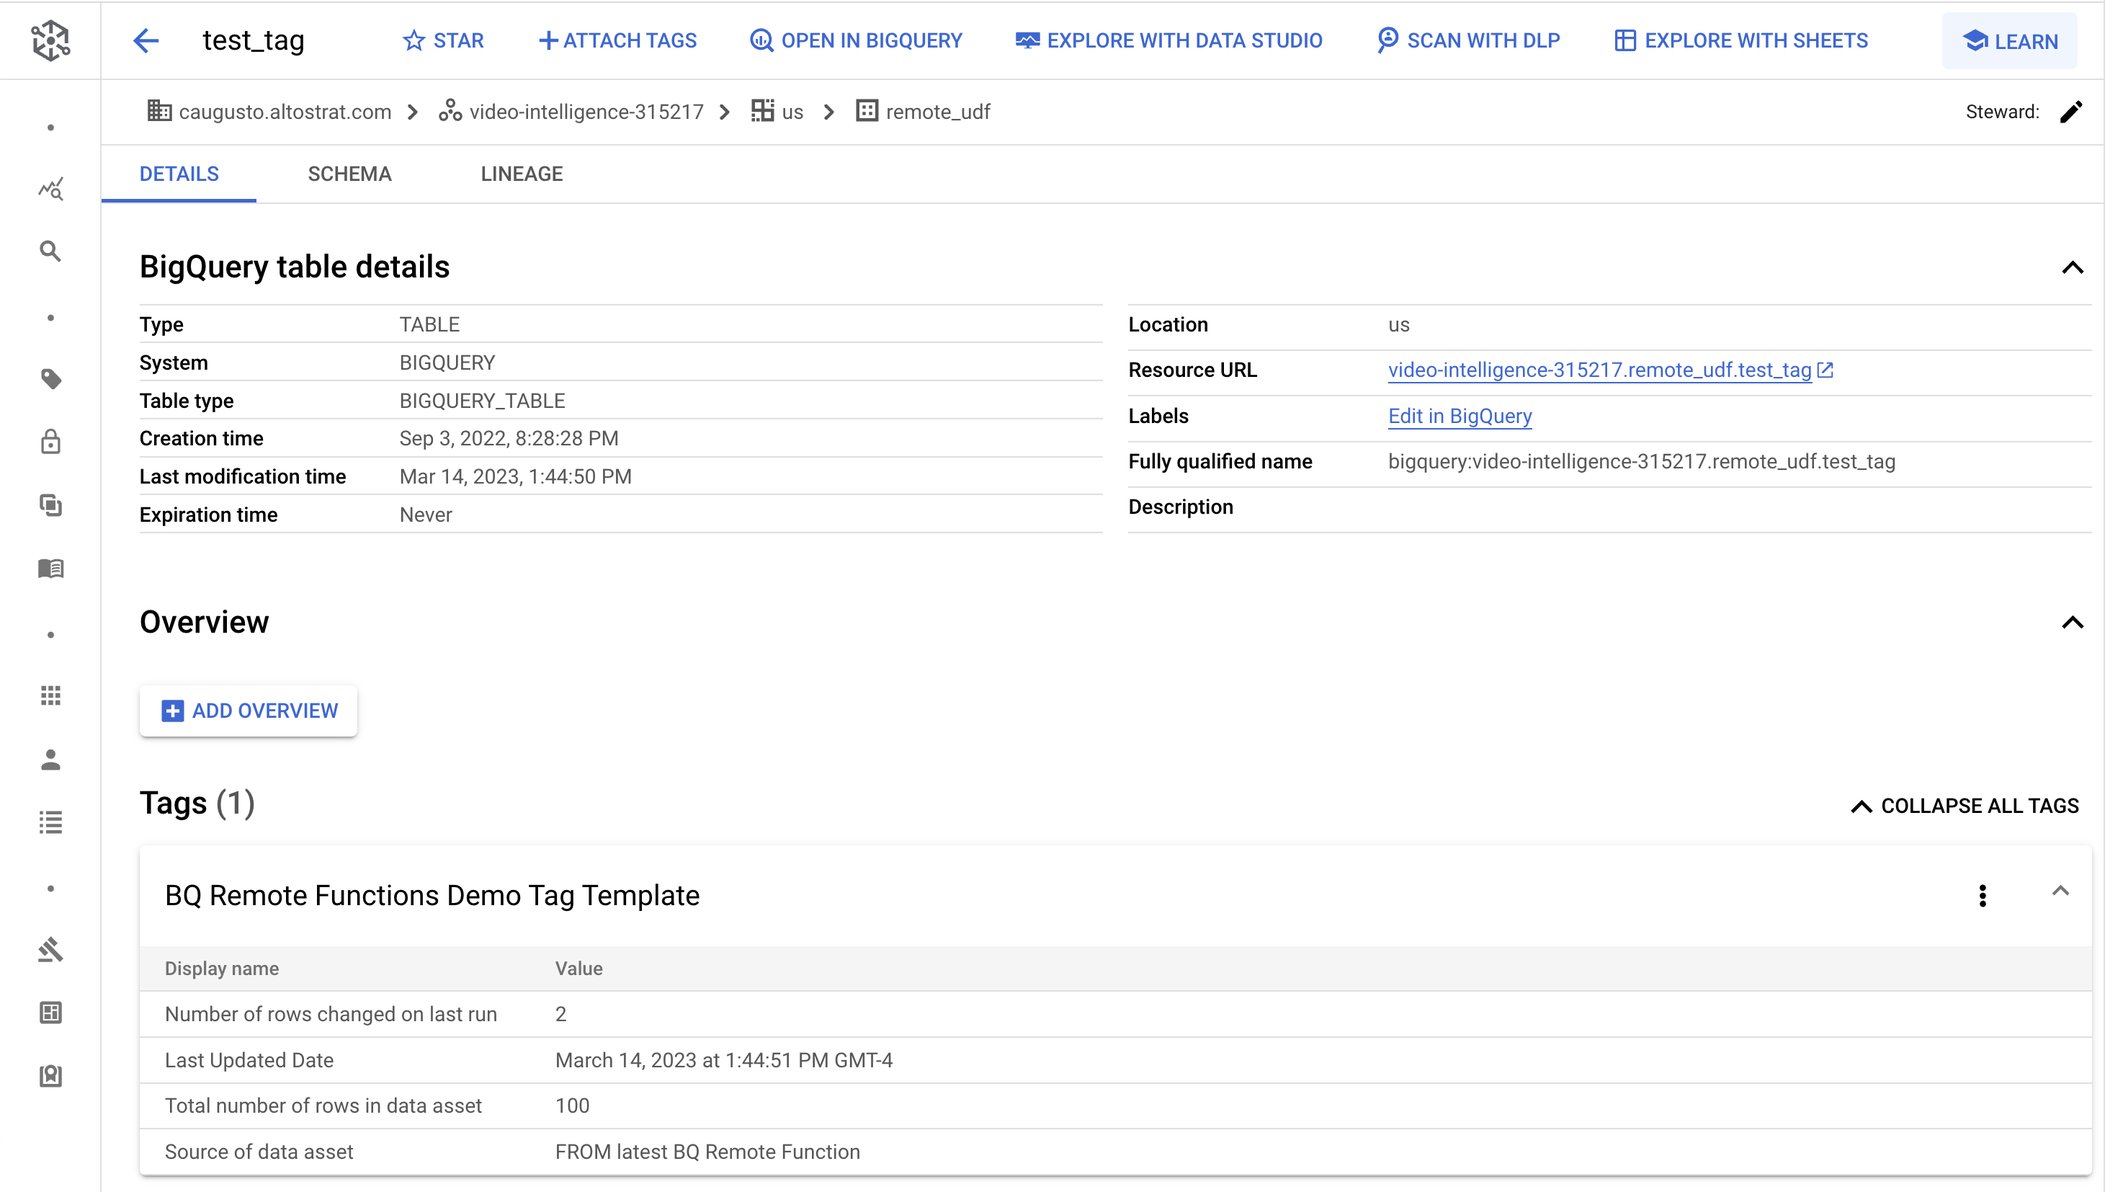The image size is (2105, 1192).
Task: Collapse the Overview section
Action: (x=2072, y=622)
